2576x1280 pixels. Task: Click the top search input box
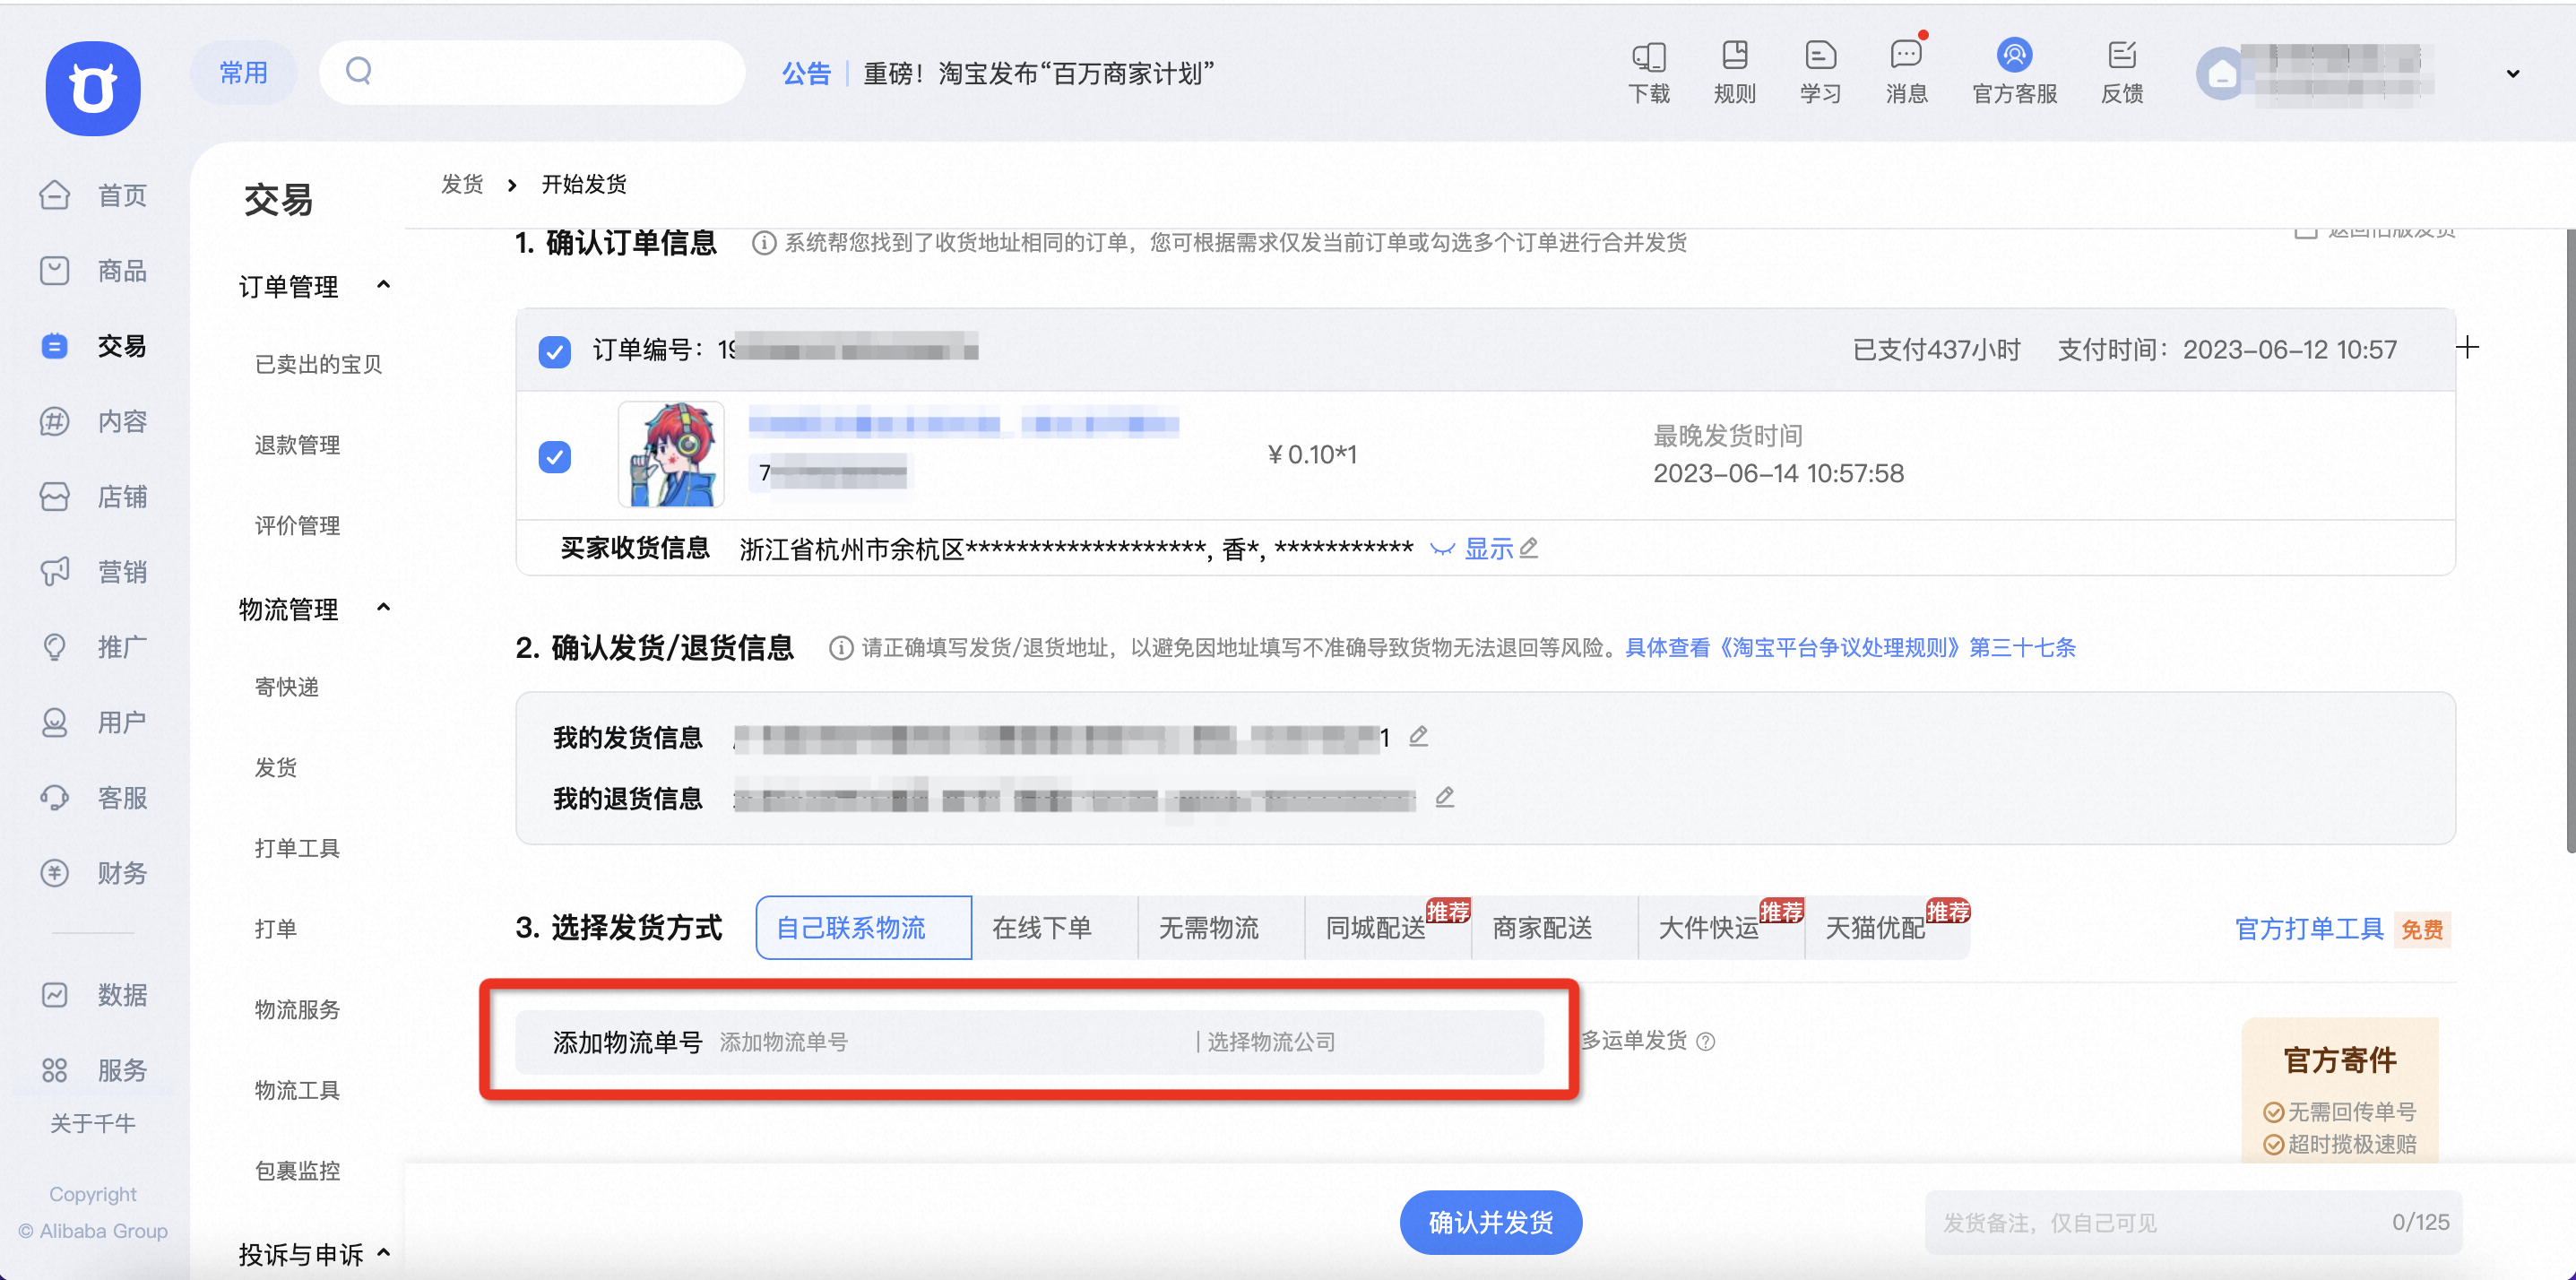(x=532, y=72)
